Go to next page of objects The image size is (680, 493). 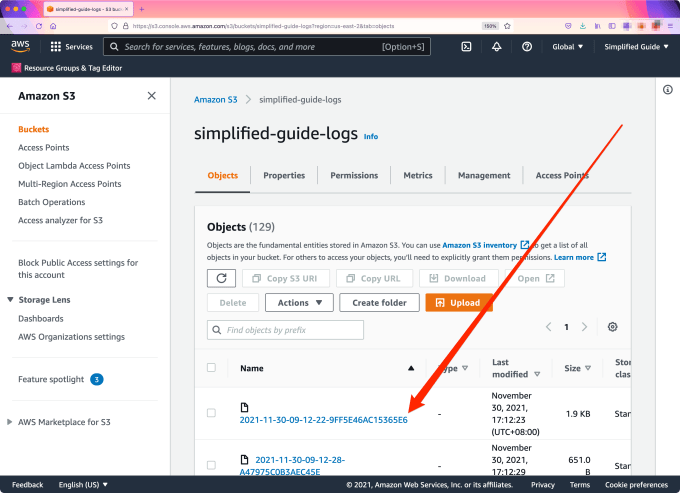pyautogui.click(x=584, y=327)
